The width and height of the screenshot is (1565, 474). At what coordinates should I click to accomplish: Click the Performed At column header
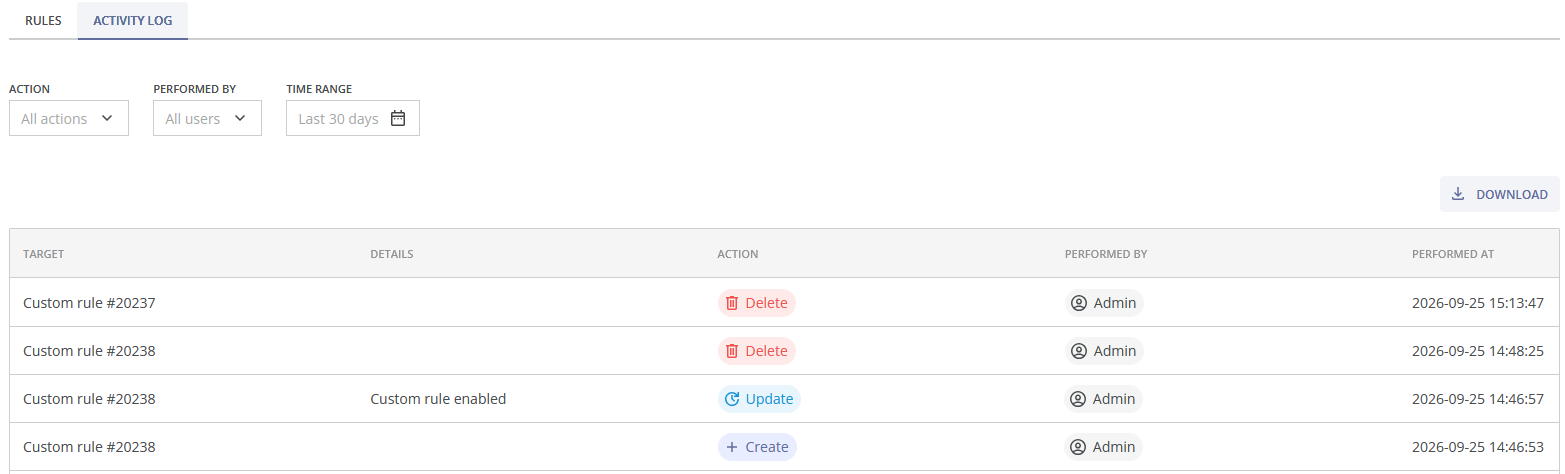(x=1453, y=254)
